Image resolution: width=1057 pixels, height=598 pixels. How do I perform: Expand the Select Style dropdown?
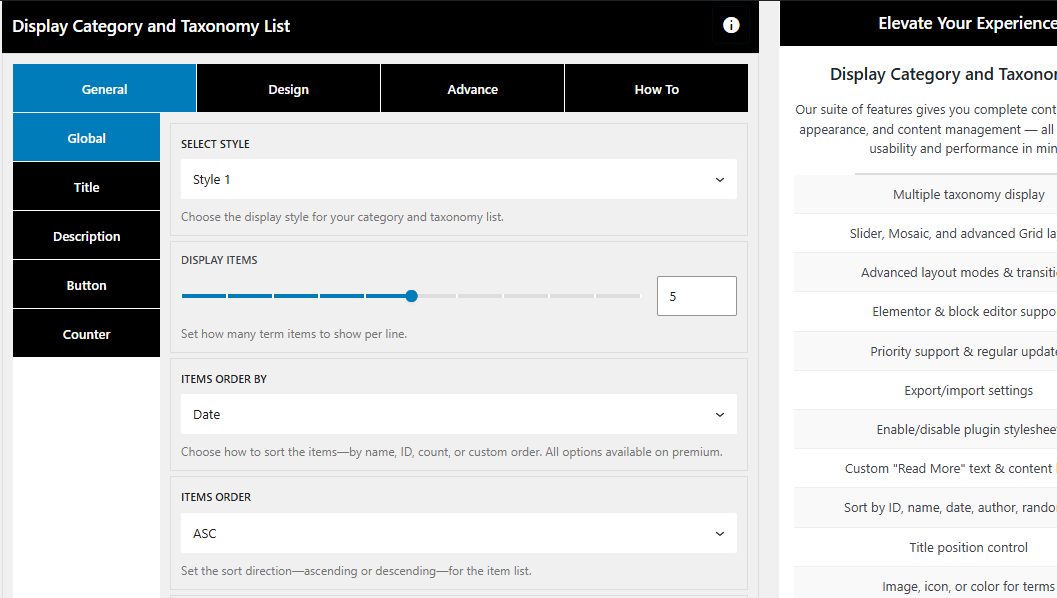click(458, 180)
